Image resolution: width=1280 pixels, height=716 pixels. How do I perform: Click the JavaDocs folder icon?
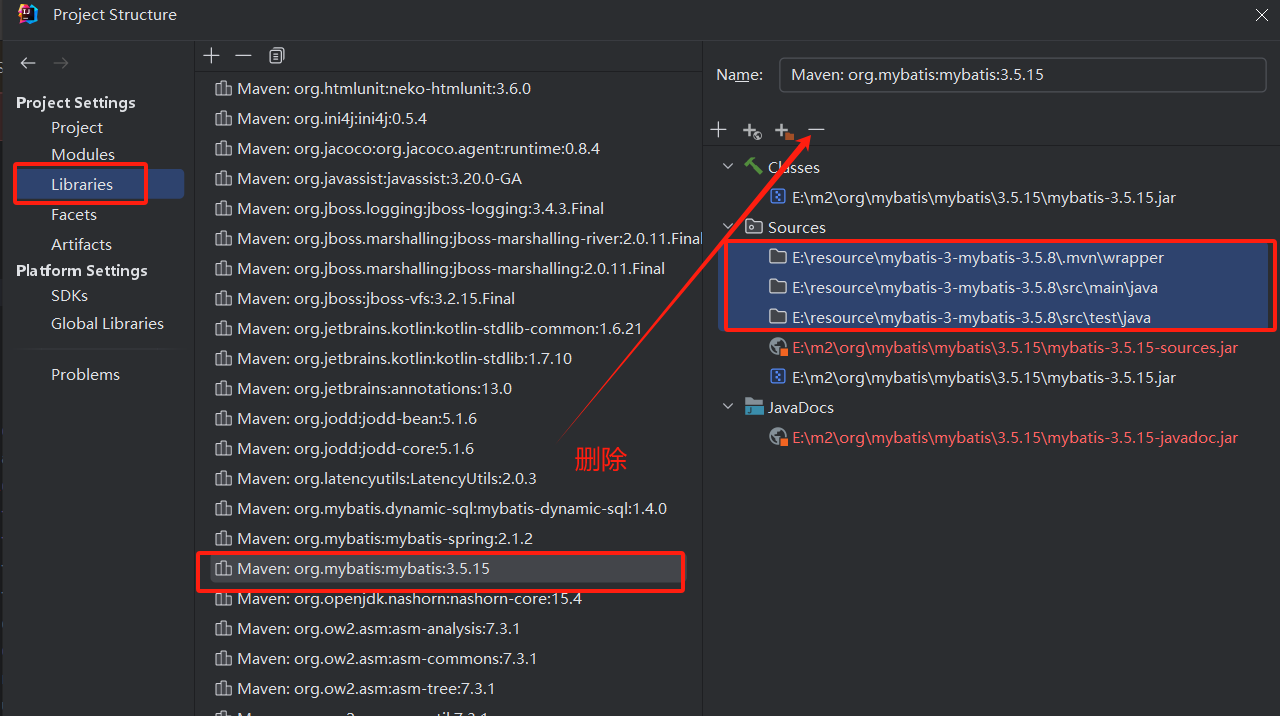click(x=754, y=407)
